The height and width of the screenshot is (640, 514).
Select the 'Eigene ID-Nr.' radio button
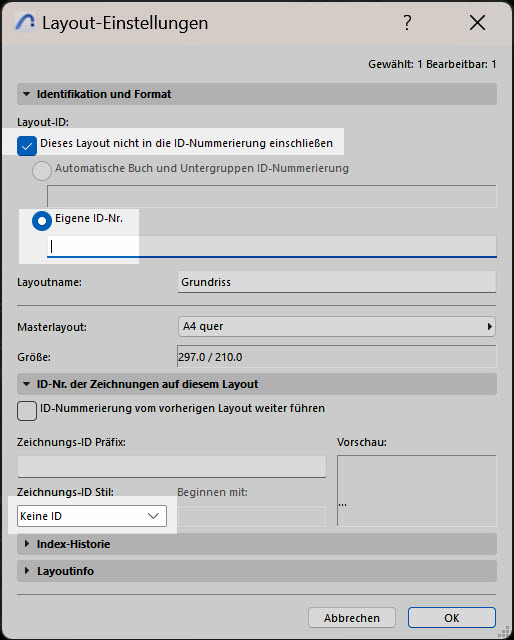click(42, 221)
